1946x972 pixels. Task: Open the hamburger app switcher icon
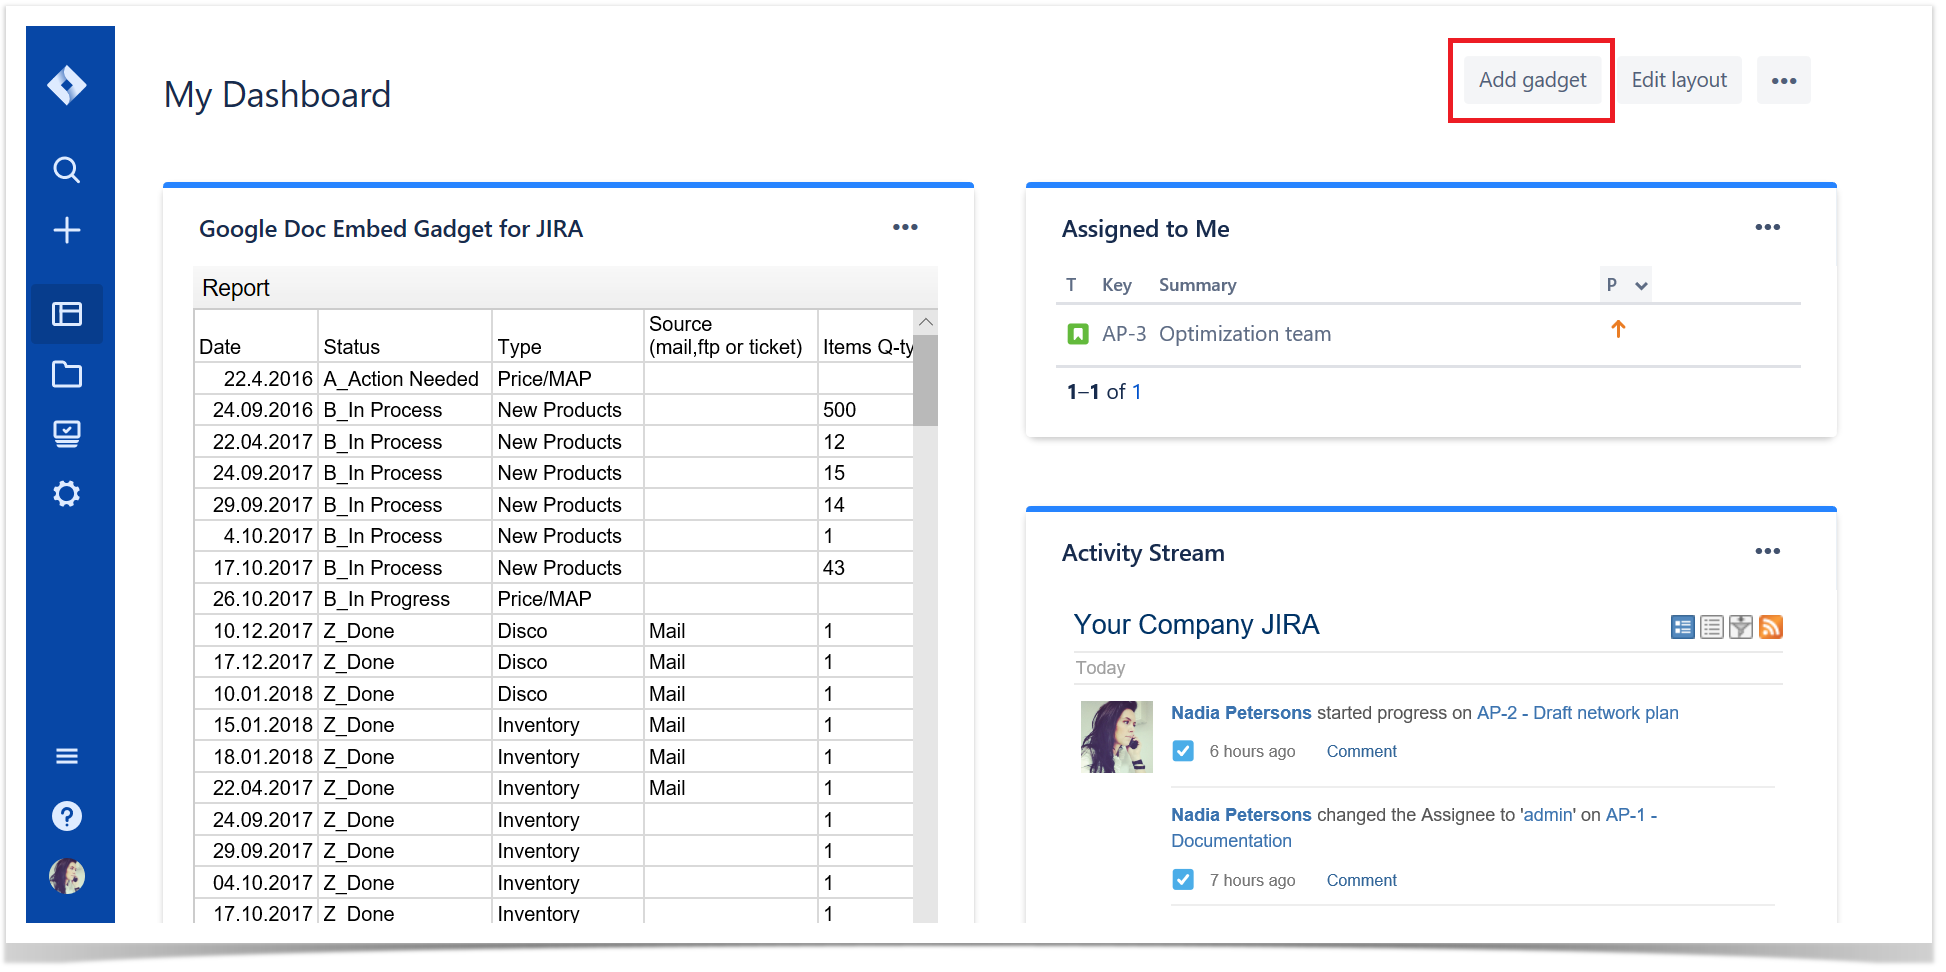point(67,756)
